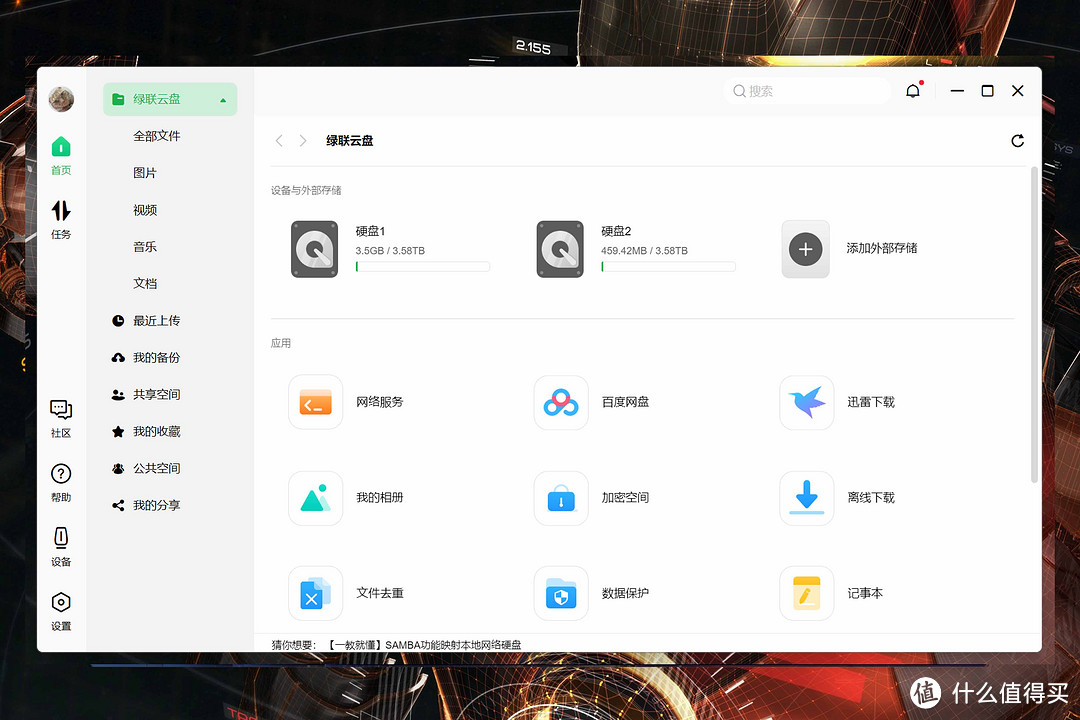Image resolution: width=1080 pixels, height=720 pixels.
Task: Select 硬盘2 drive thumbnail
Action: click(x=560, y=249)
